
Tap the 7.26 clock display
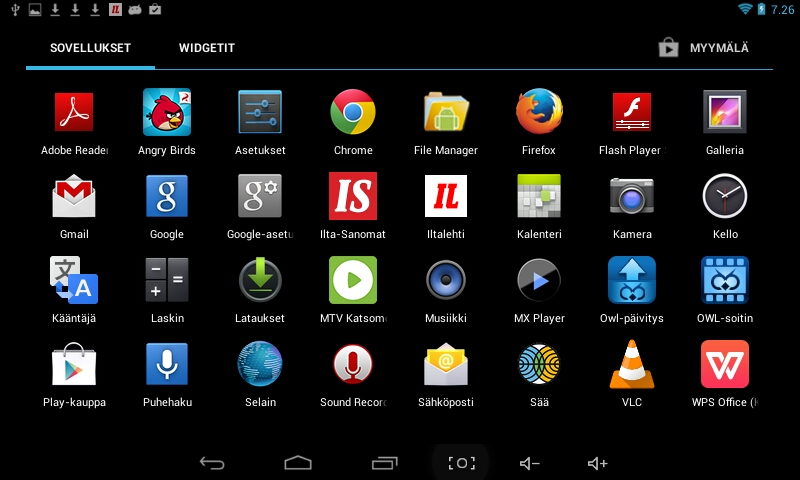[x=782, y=10]
